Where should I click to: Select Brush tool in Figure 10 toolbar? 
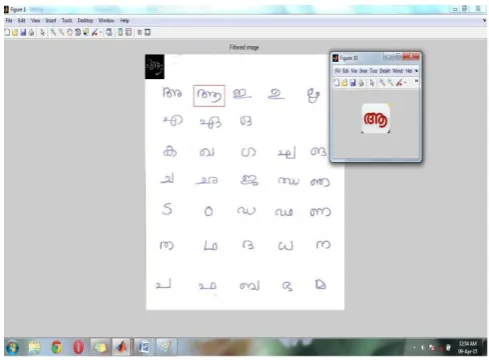coord(399,83)
